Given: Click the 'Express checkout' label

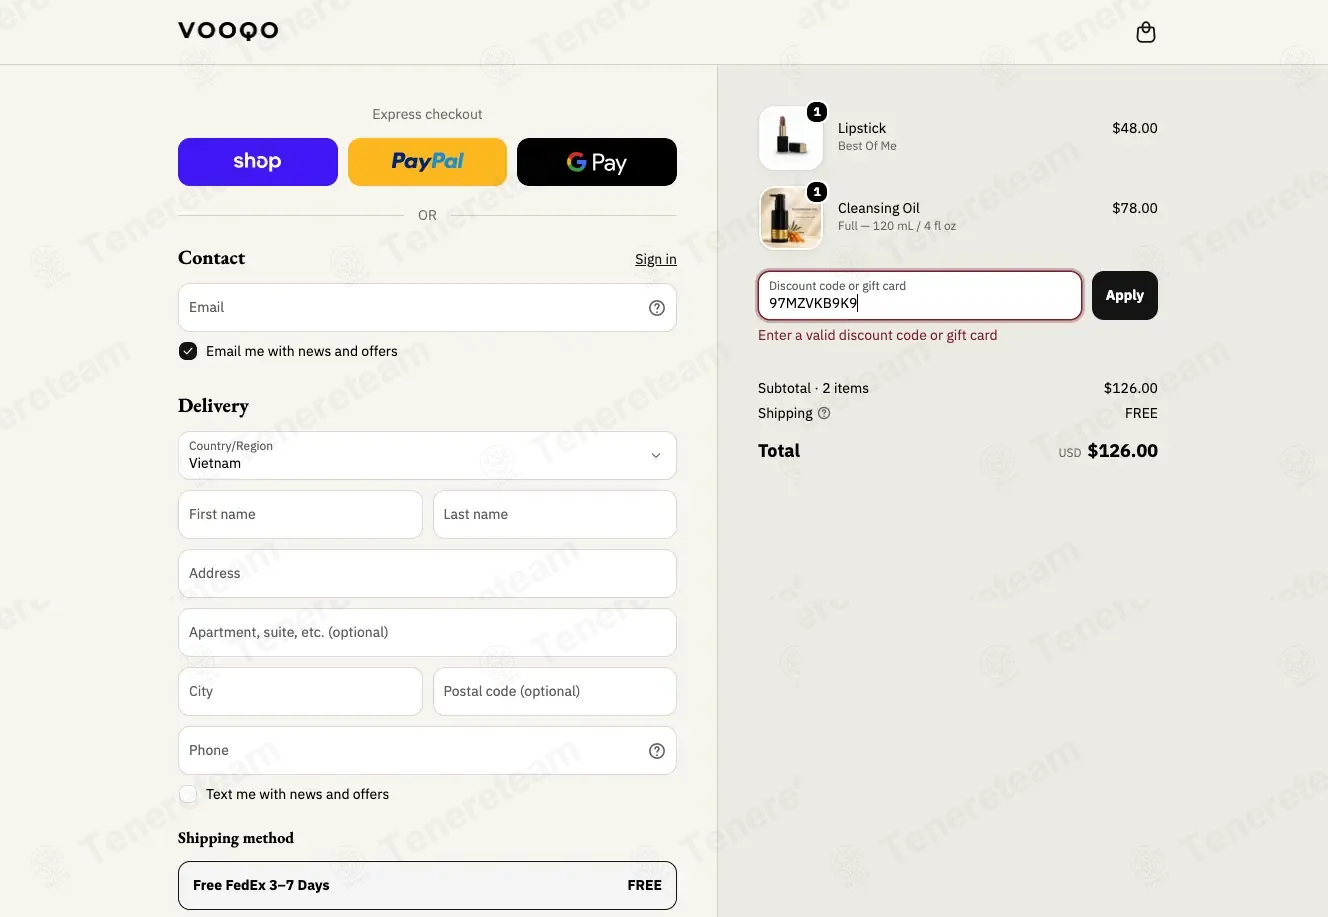Looking at the screenshot, I should point(427,114).
